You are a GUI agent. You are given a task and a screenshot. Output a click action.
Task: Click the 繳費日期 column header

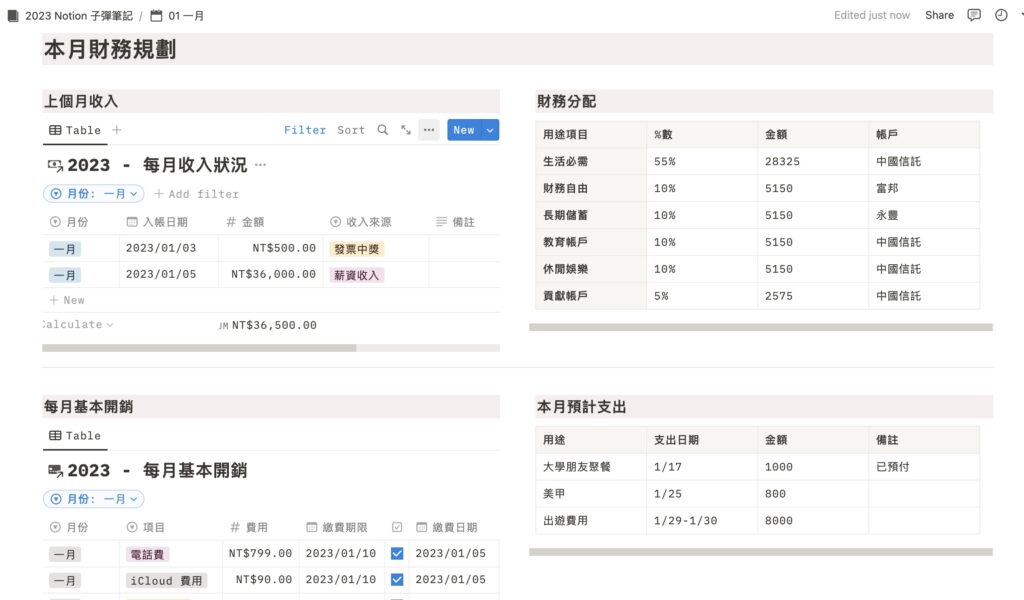(x=447, y=527)
